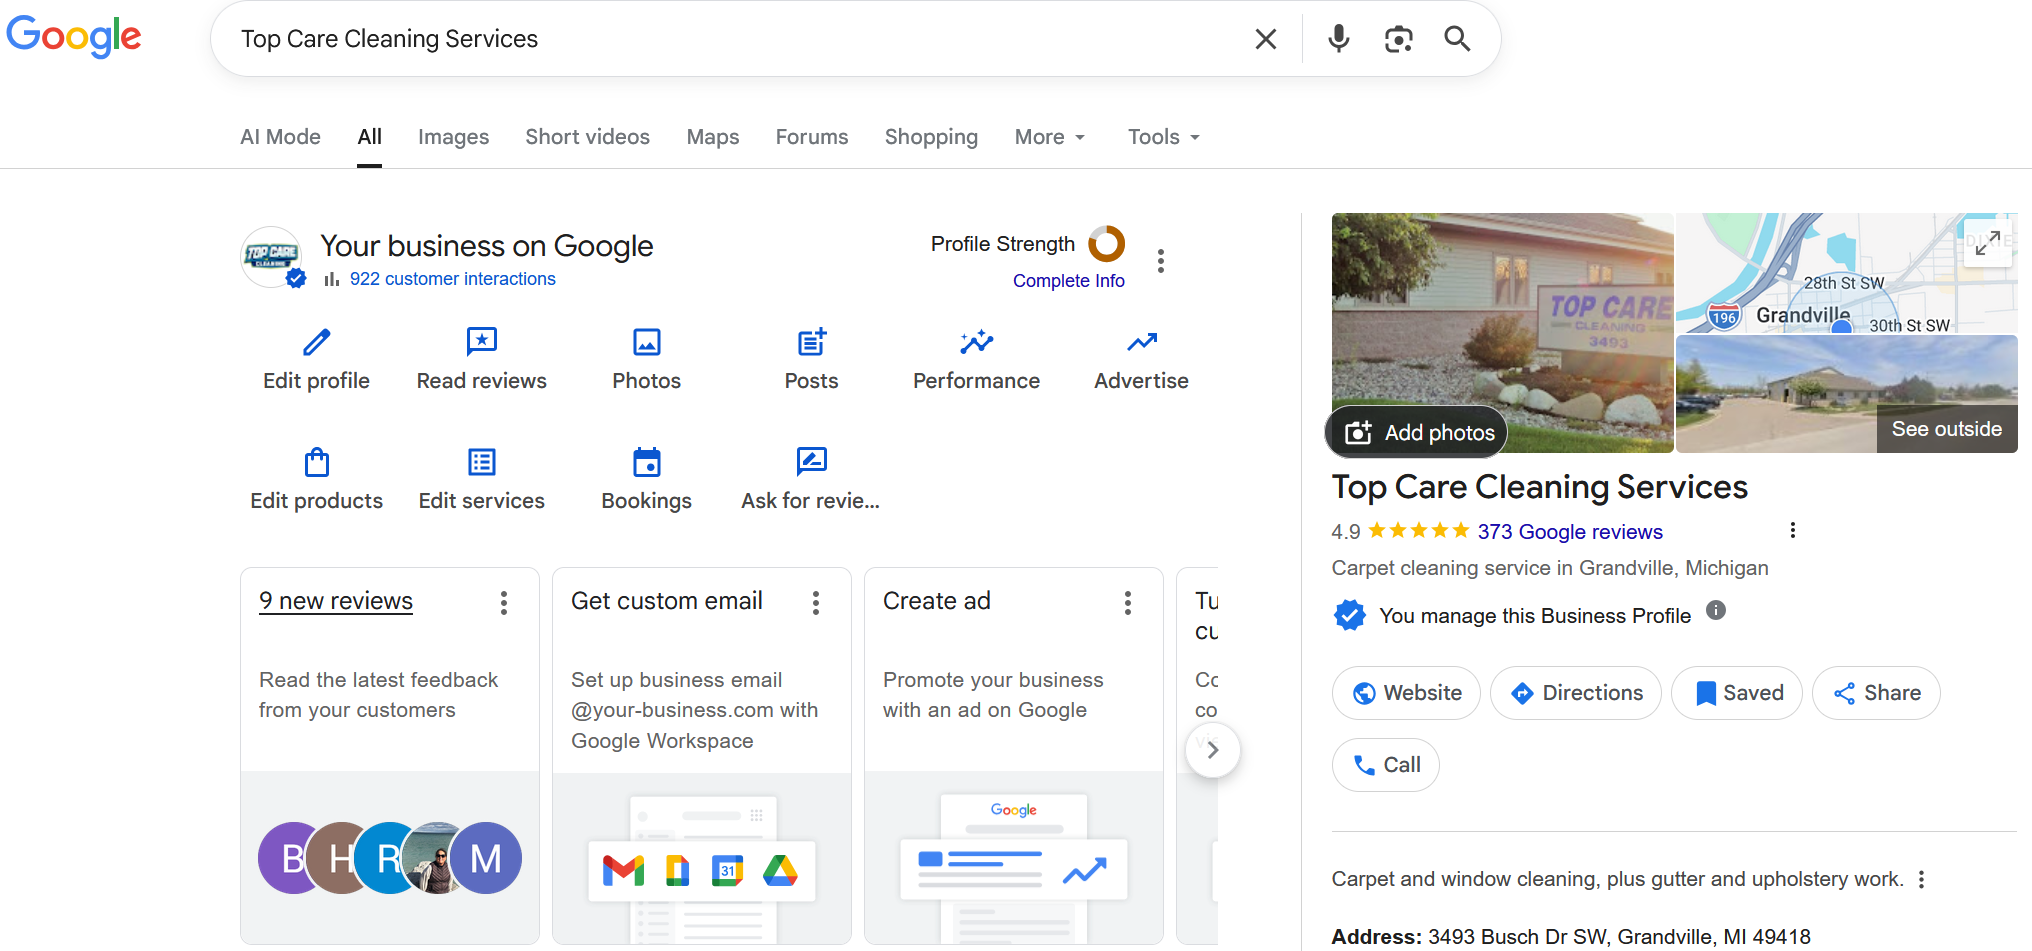Open Edit services list icon
This screenshot has width=2032, height=951.
(481, 462)
